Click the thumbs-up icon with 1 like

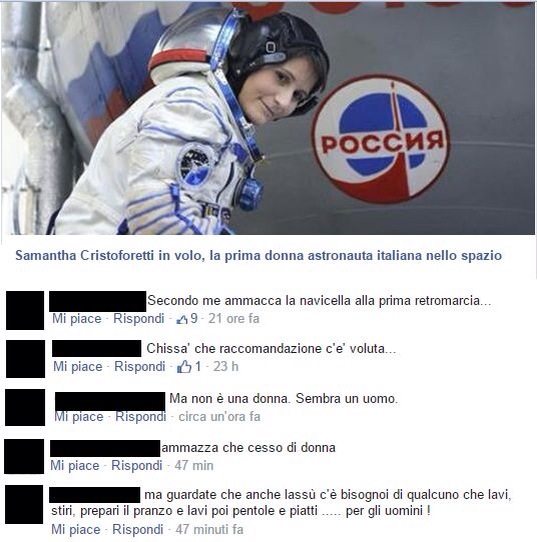coord(184,367)
